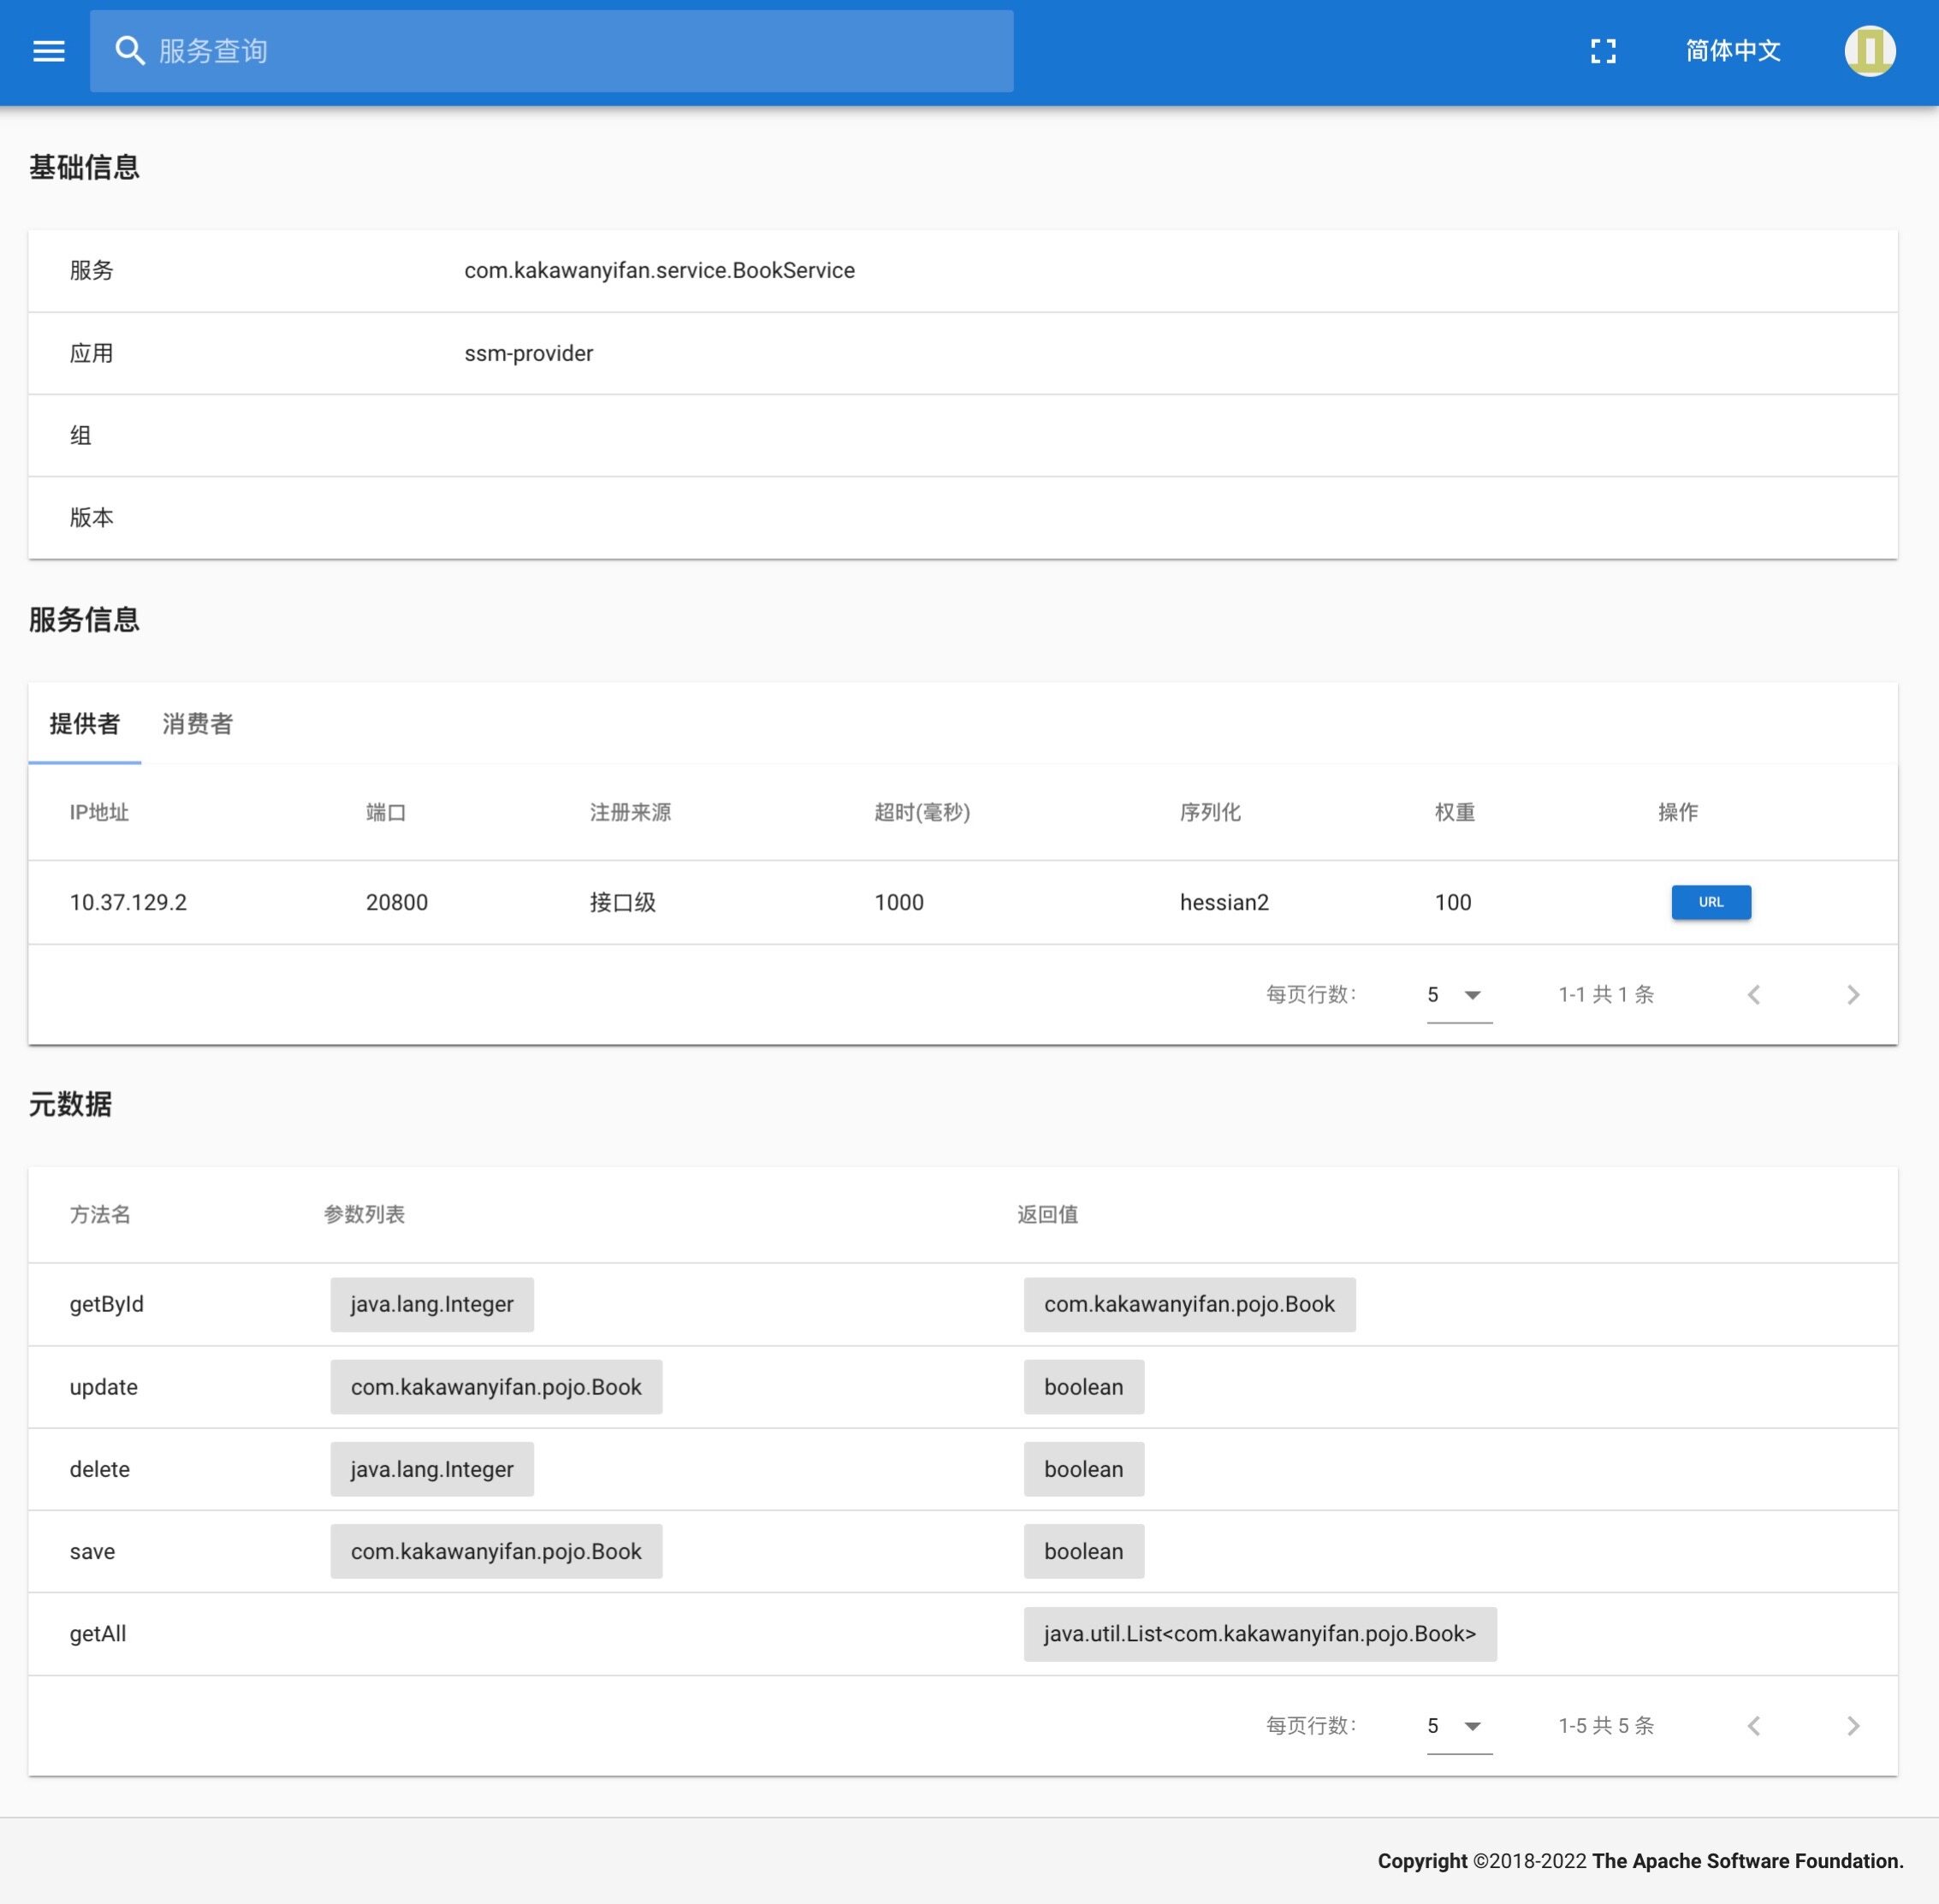Open rows-per-page dropdown in metadata table
Image resolution: width=1939 pixels, height=1904 pixels.
click(1458, 1725)
